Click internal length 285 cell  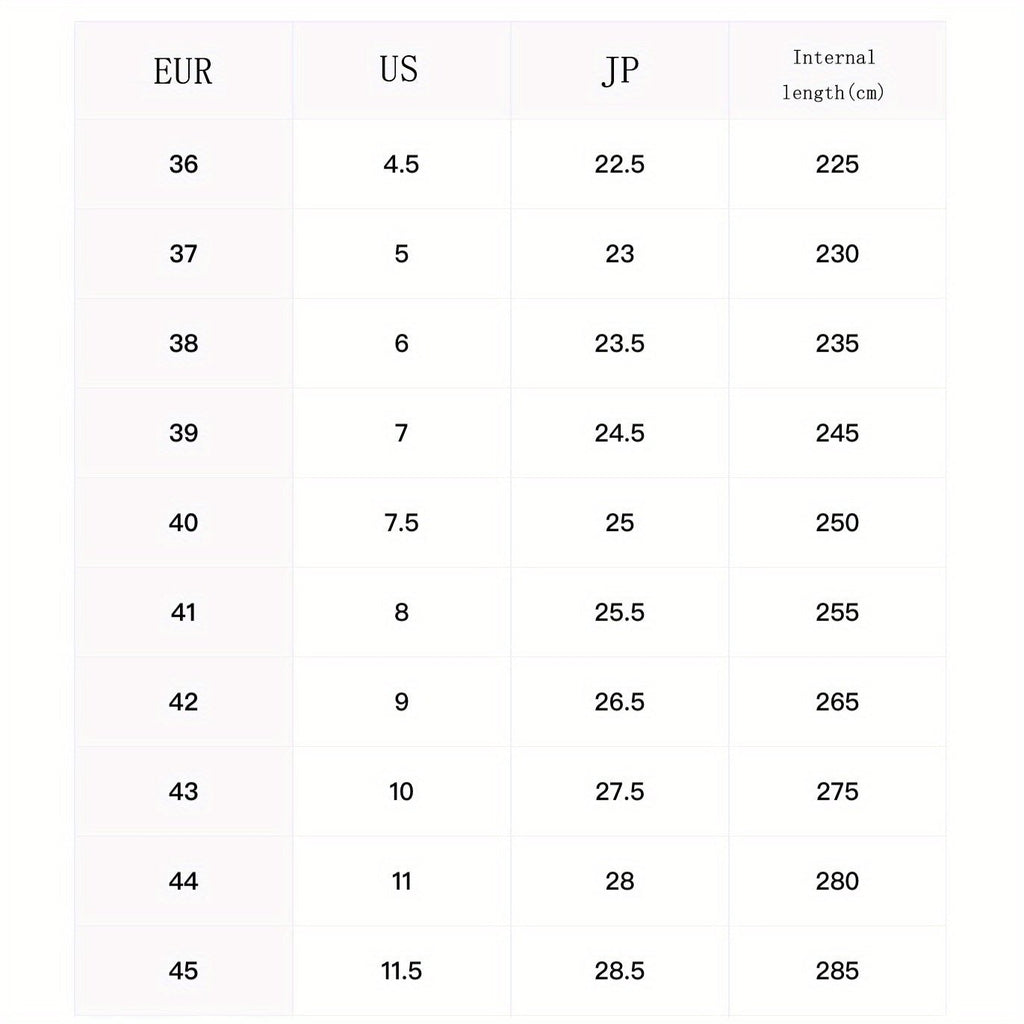tap(837, 971)
